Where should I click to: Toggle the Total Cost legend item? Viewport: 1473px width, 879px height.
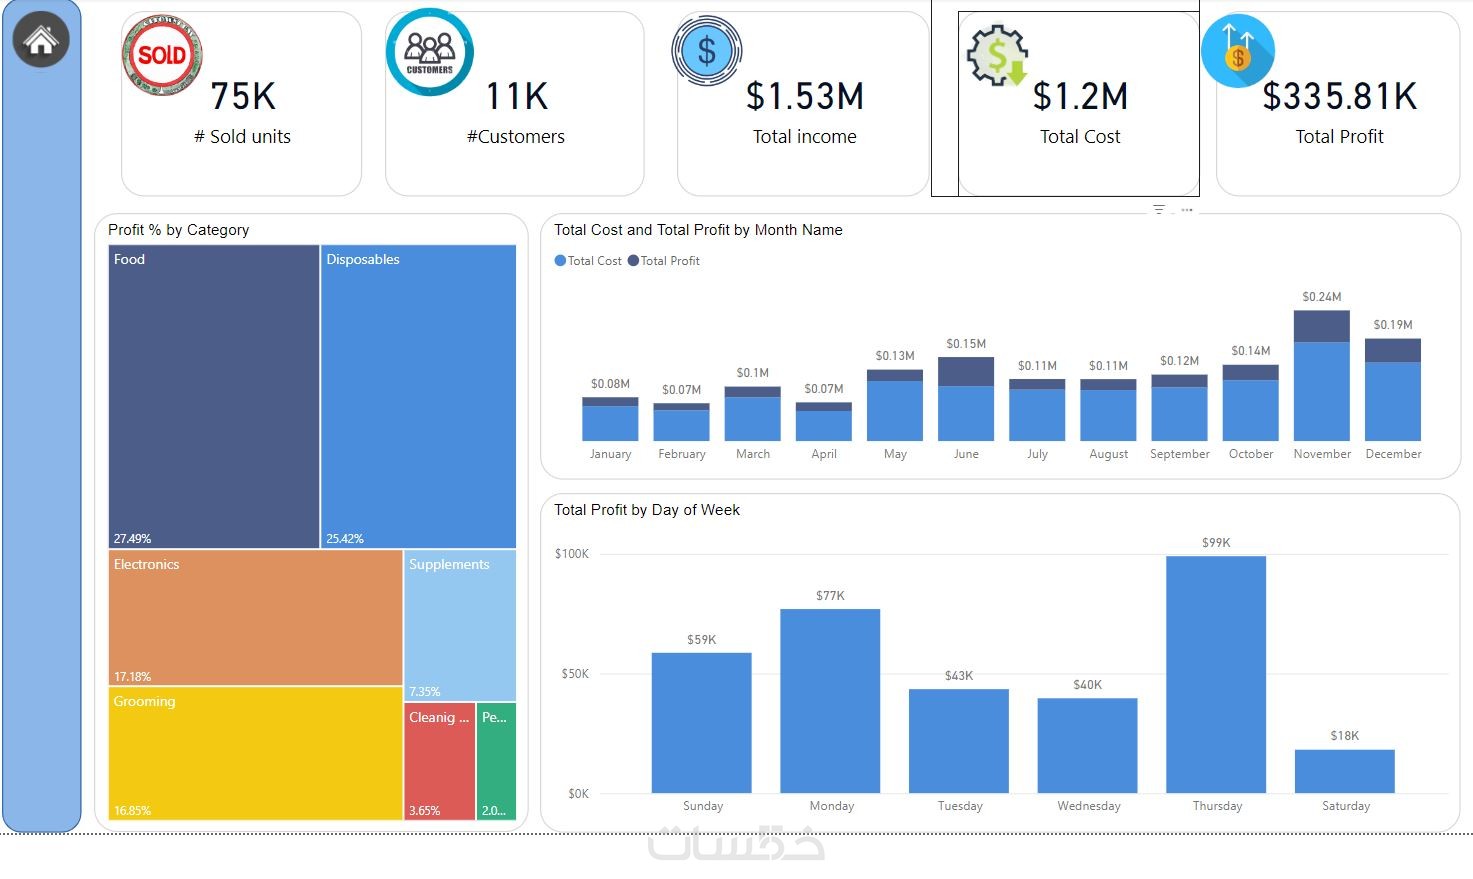[588, 261]
